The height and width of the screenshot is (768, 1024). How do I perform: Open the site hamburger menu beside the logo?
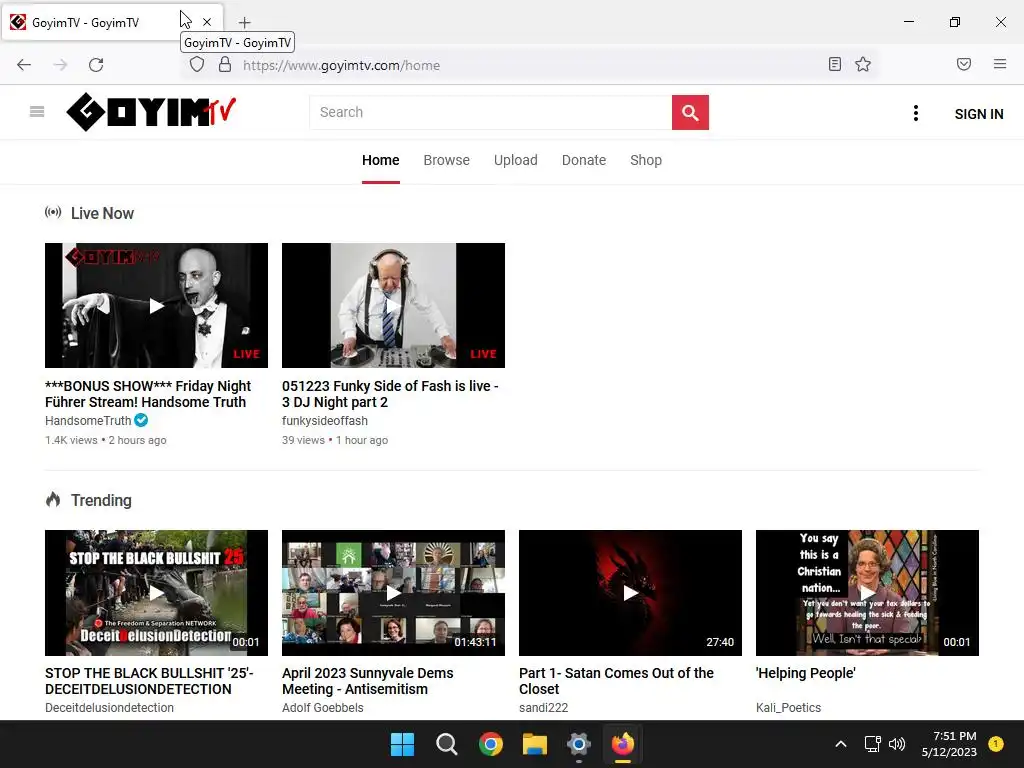(x=37, y=112)
